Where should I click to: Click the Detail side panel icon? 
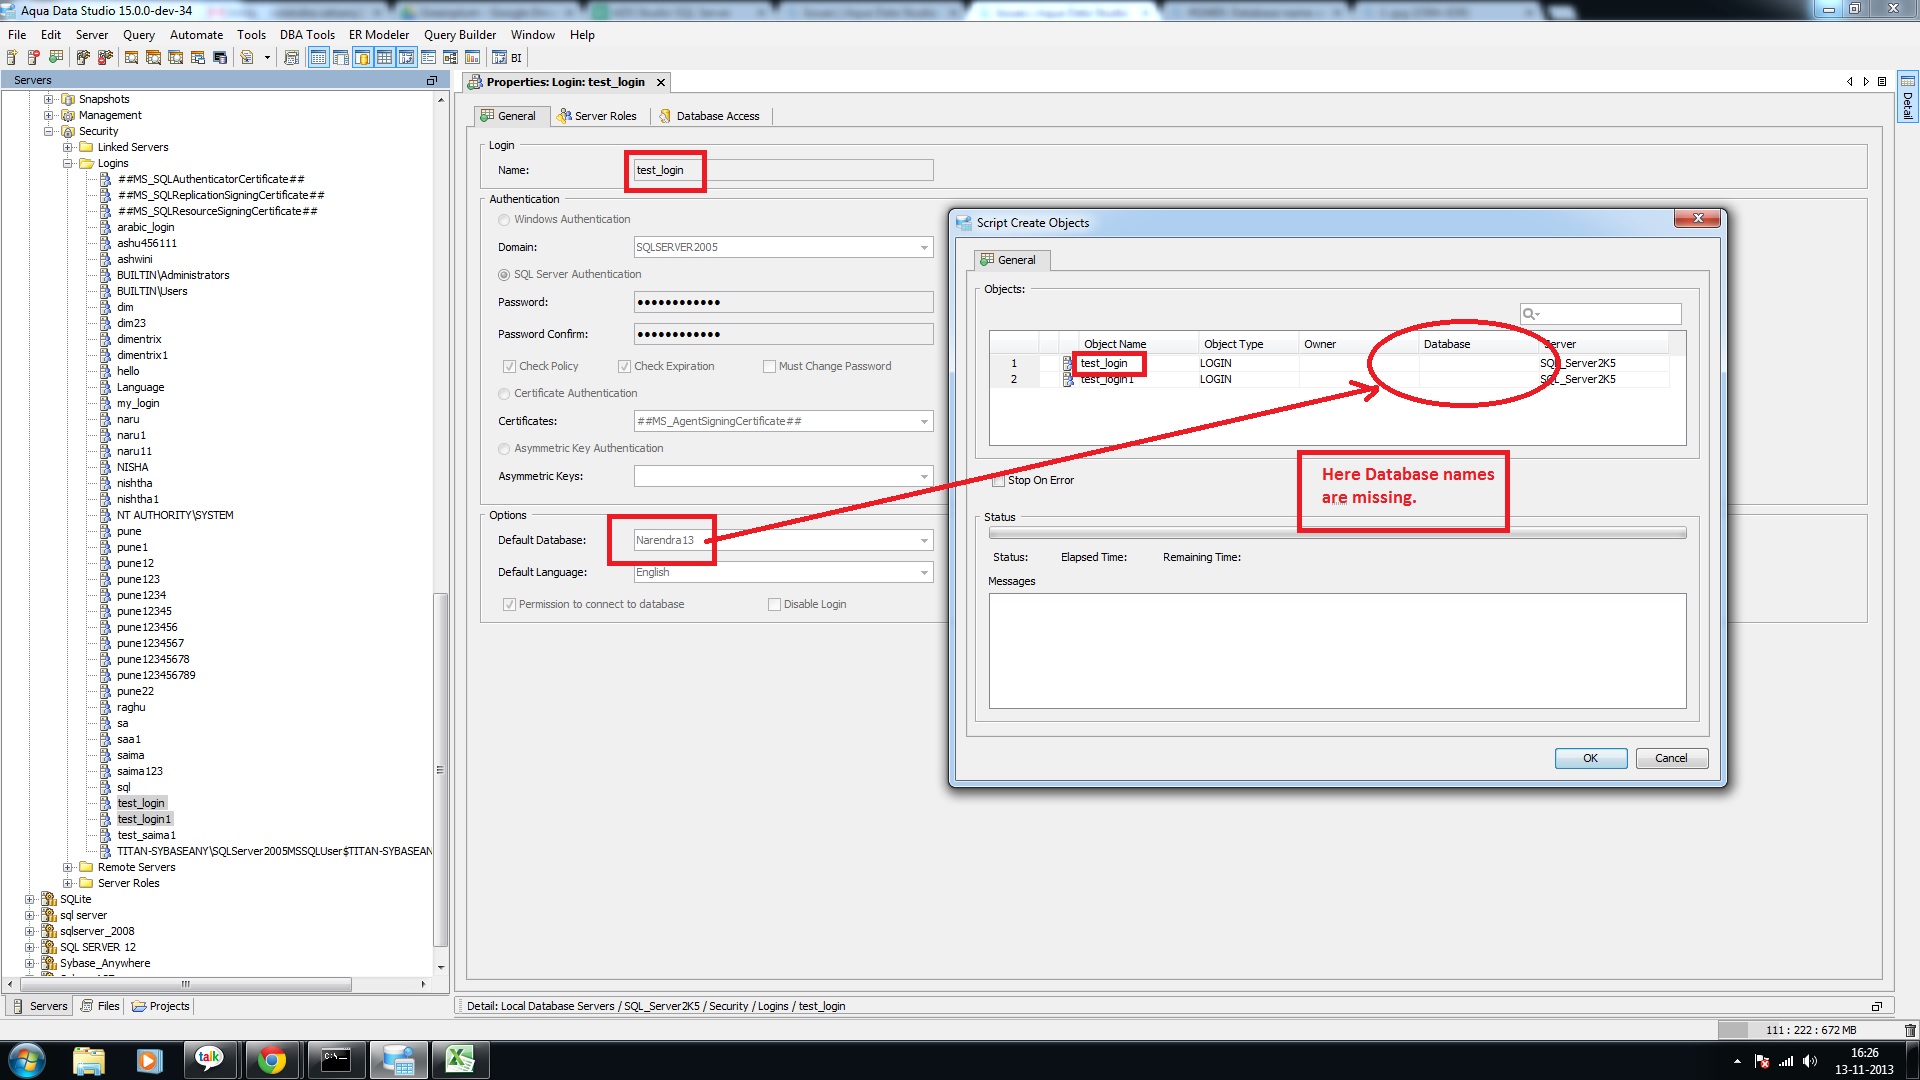1908,97
